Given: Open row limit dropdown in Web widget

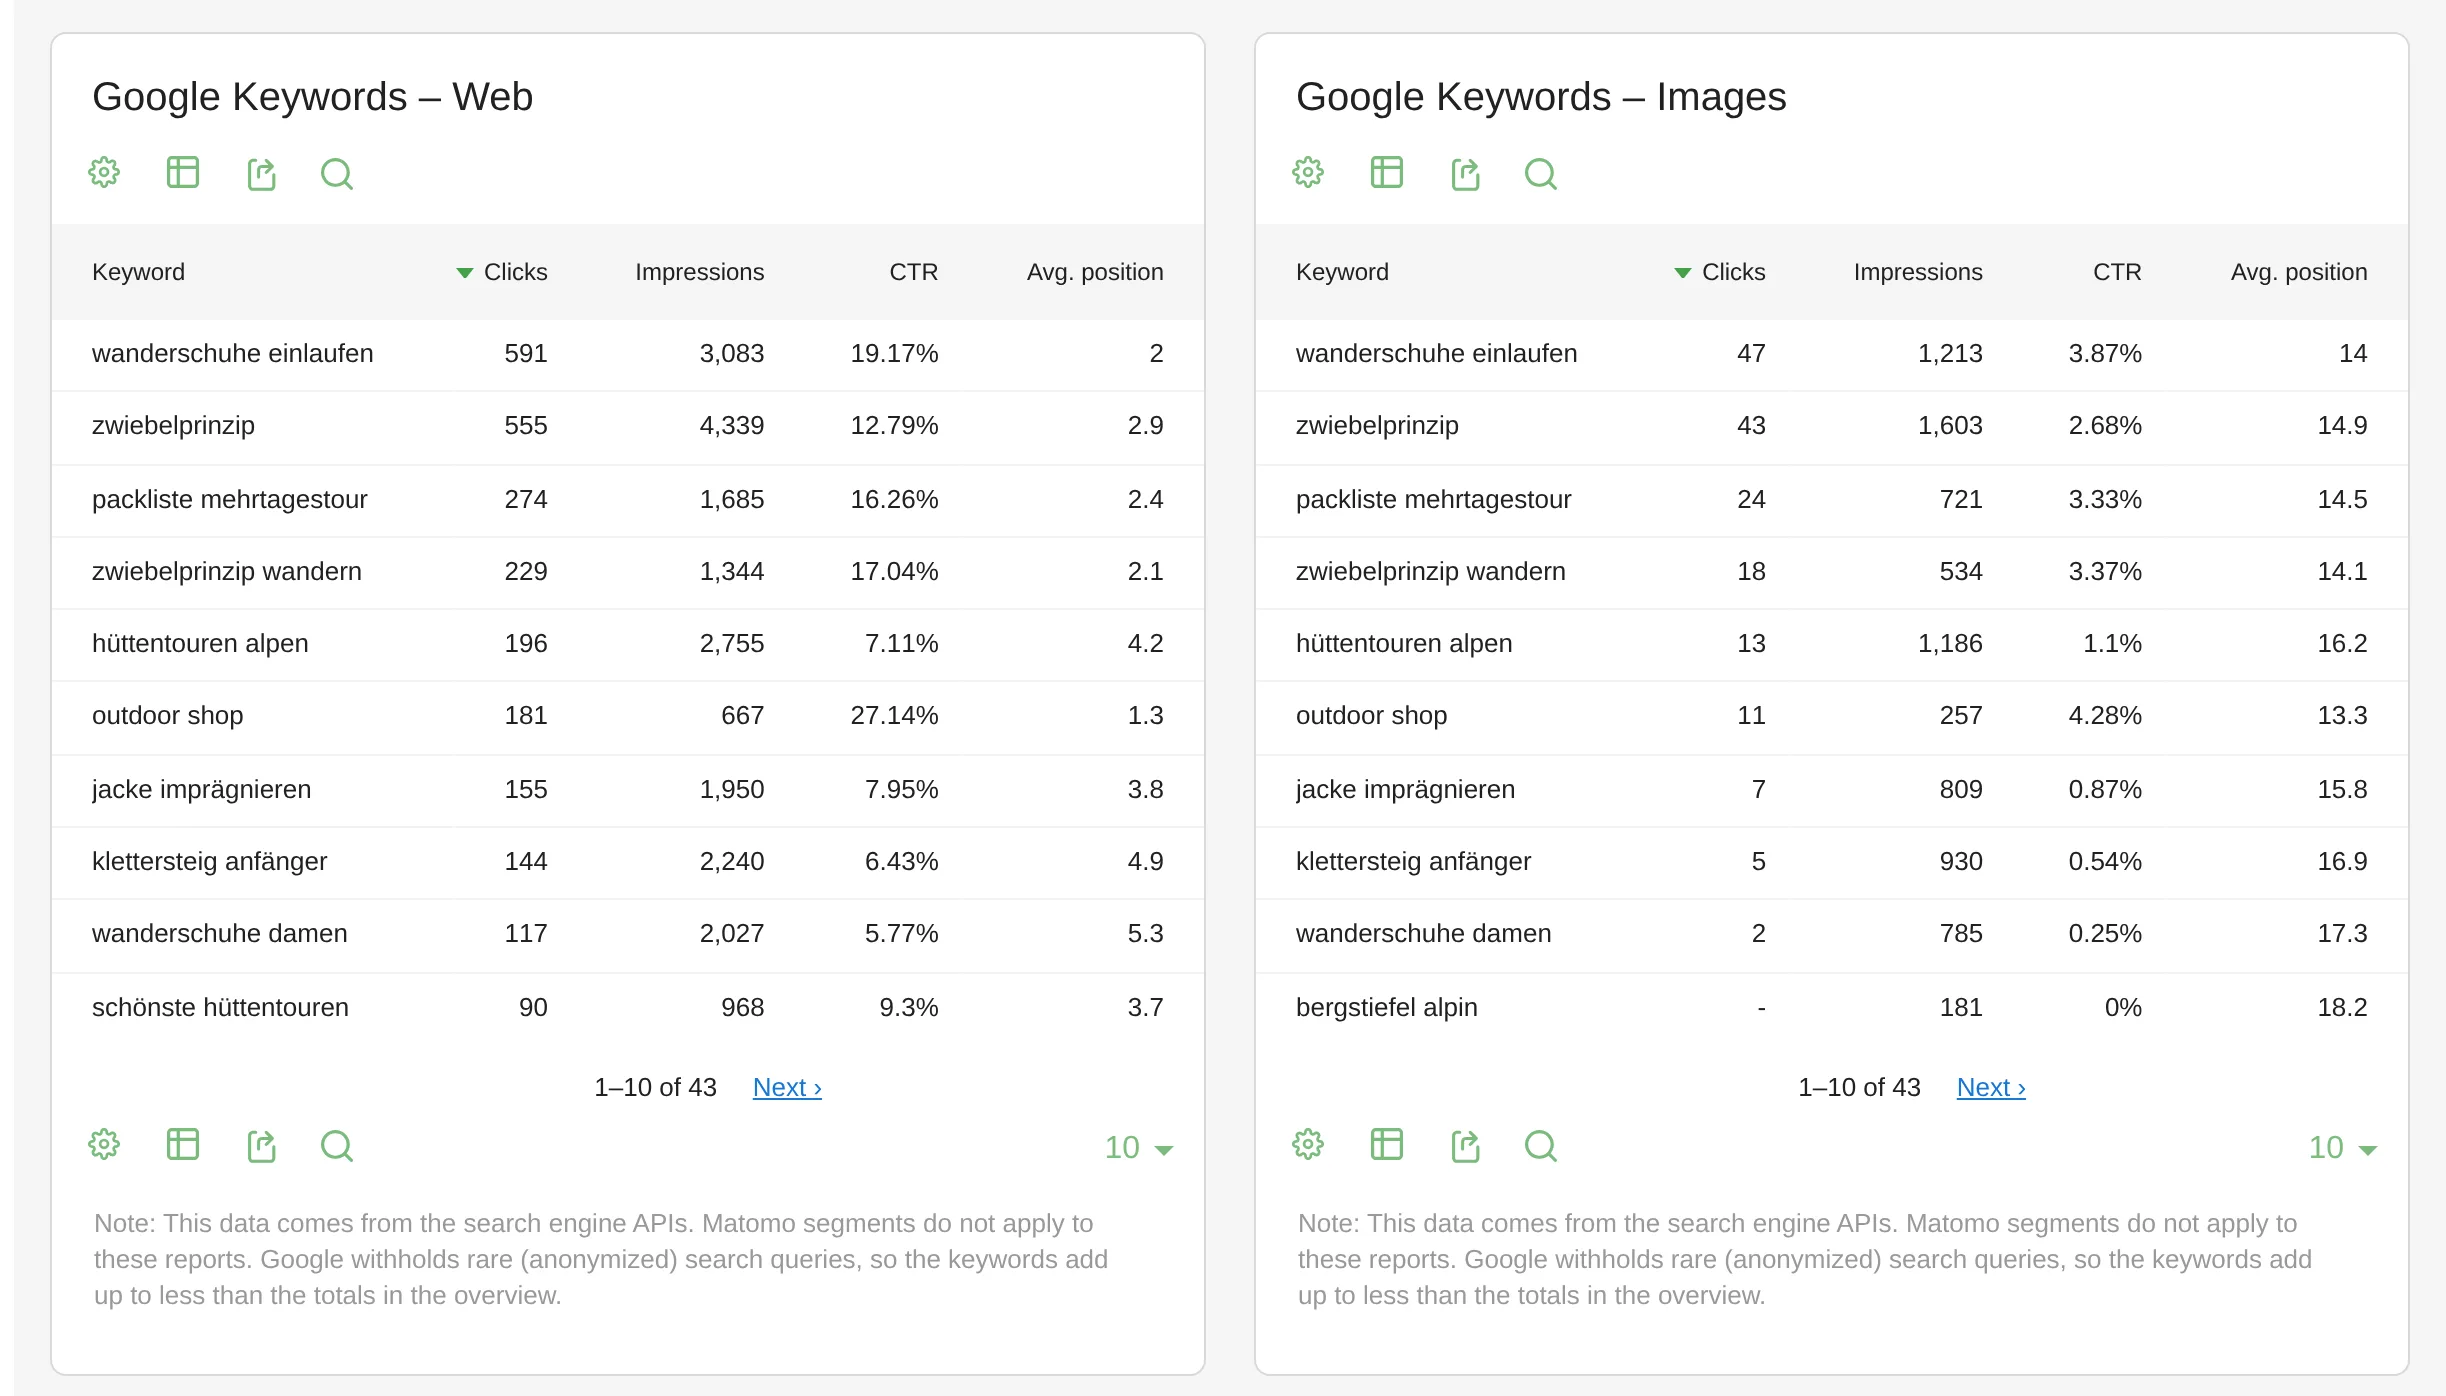Looking at the screenshot, I should [1138, 1148].
